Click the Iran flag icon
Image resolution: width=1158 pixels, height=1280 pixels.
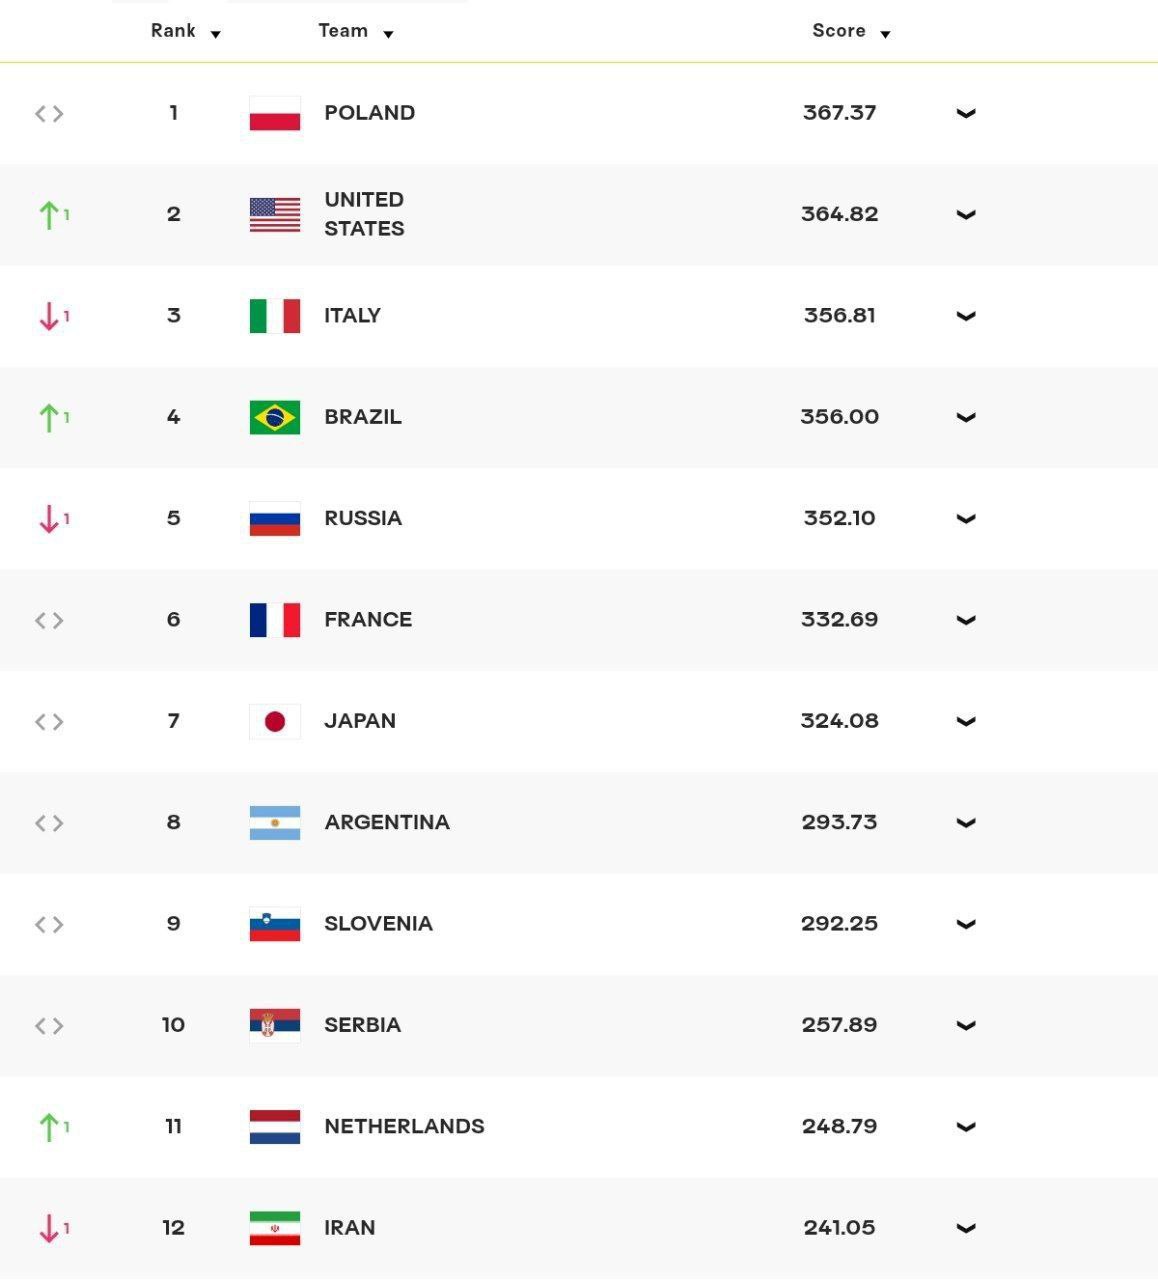tap(275, 1228)
